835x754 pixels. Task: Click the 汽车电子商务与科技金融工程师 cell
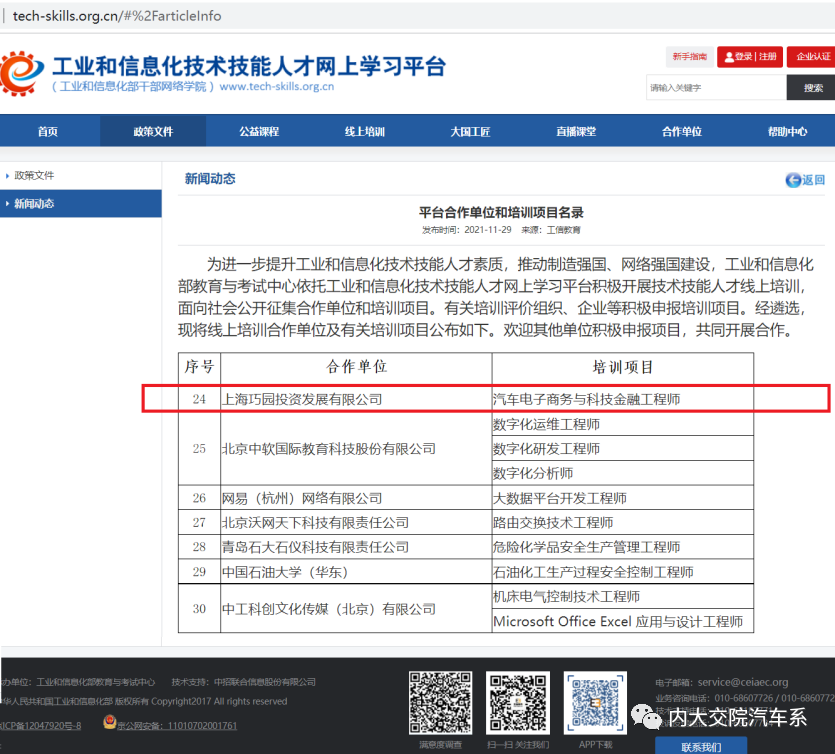pyautogui.click(x=623, y=399)
